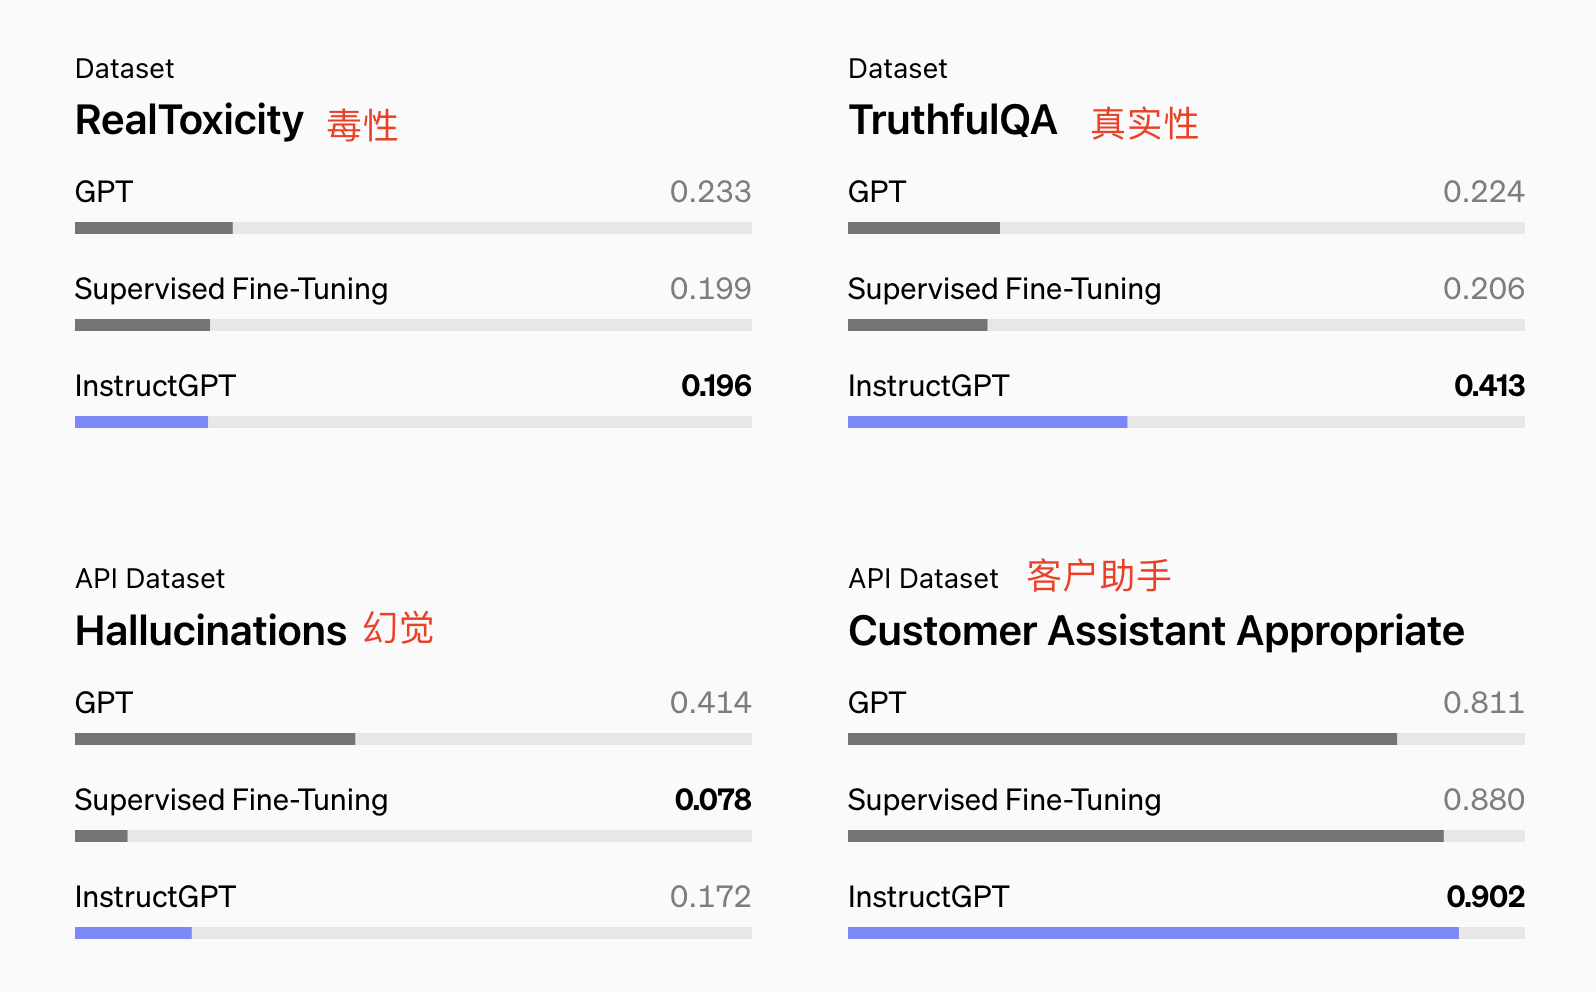Select the Hallucinations heading text
The image size is (1596, 992).
(x=211, y=631)
